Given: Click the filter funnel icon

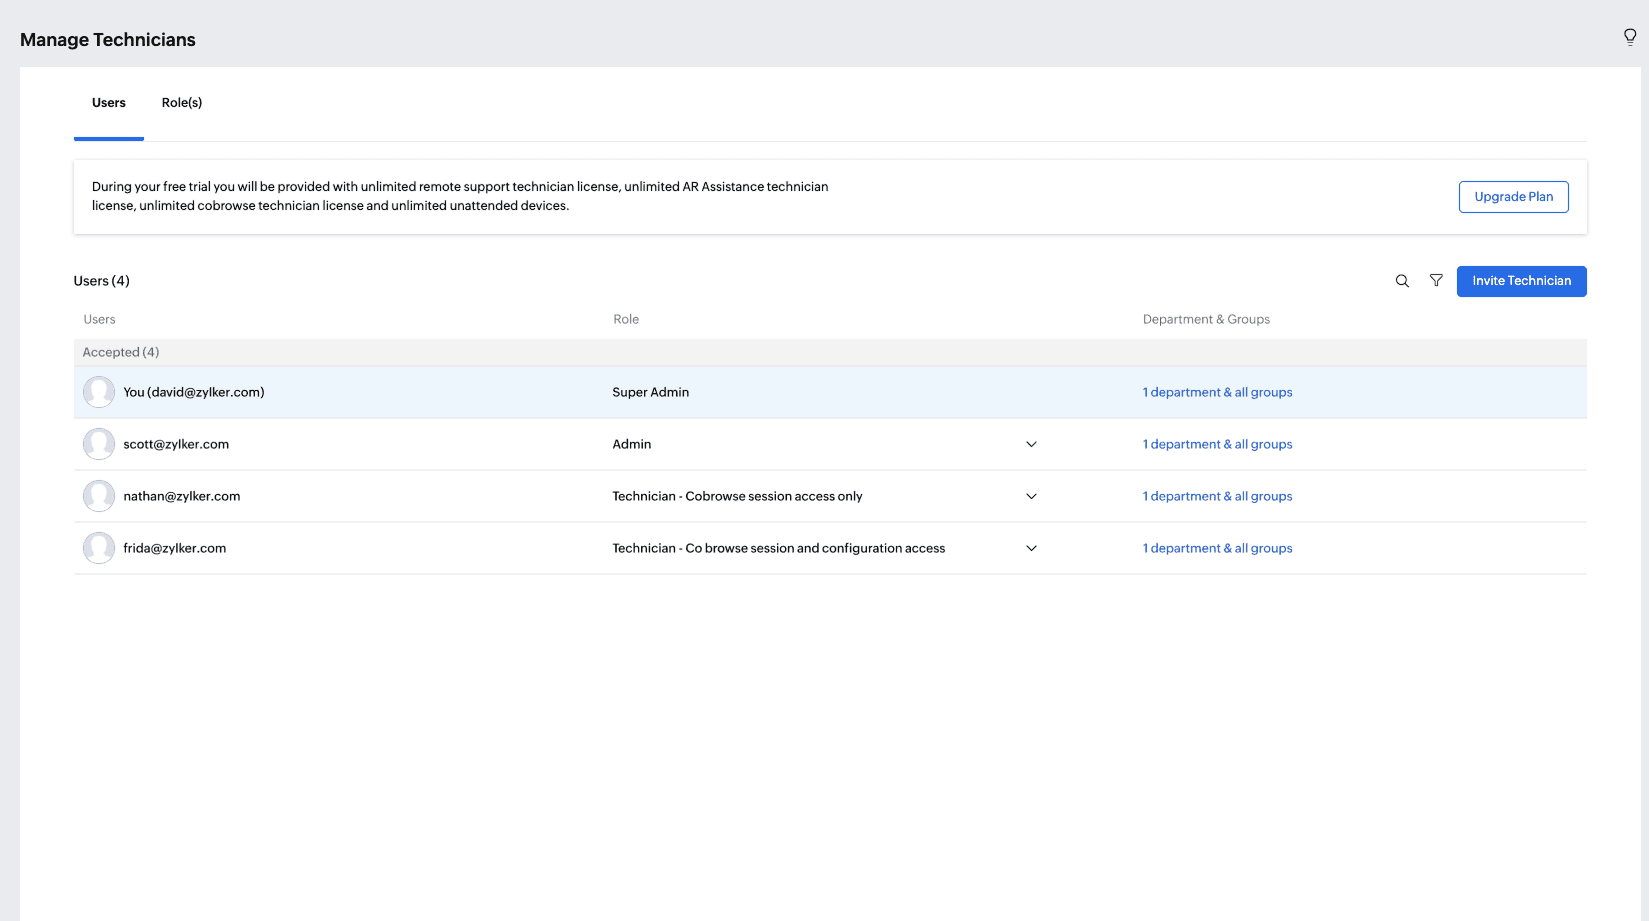Looking at the screenshot, I should pyautogui.click(x=1436, y=281).
